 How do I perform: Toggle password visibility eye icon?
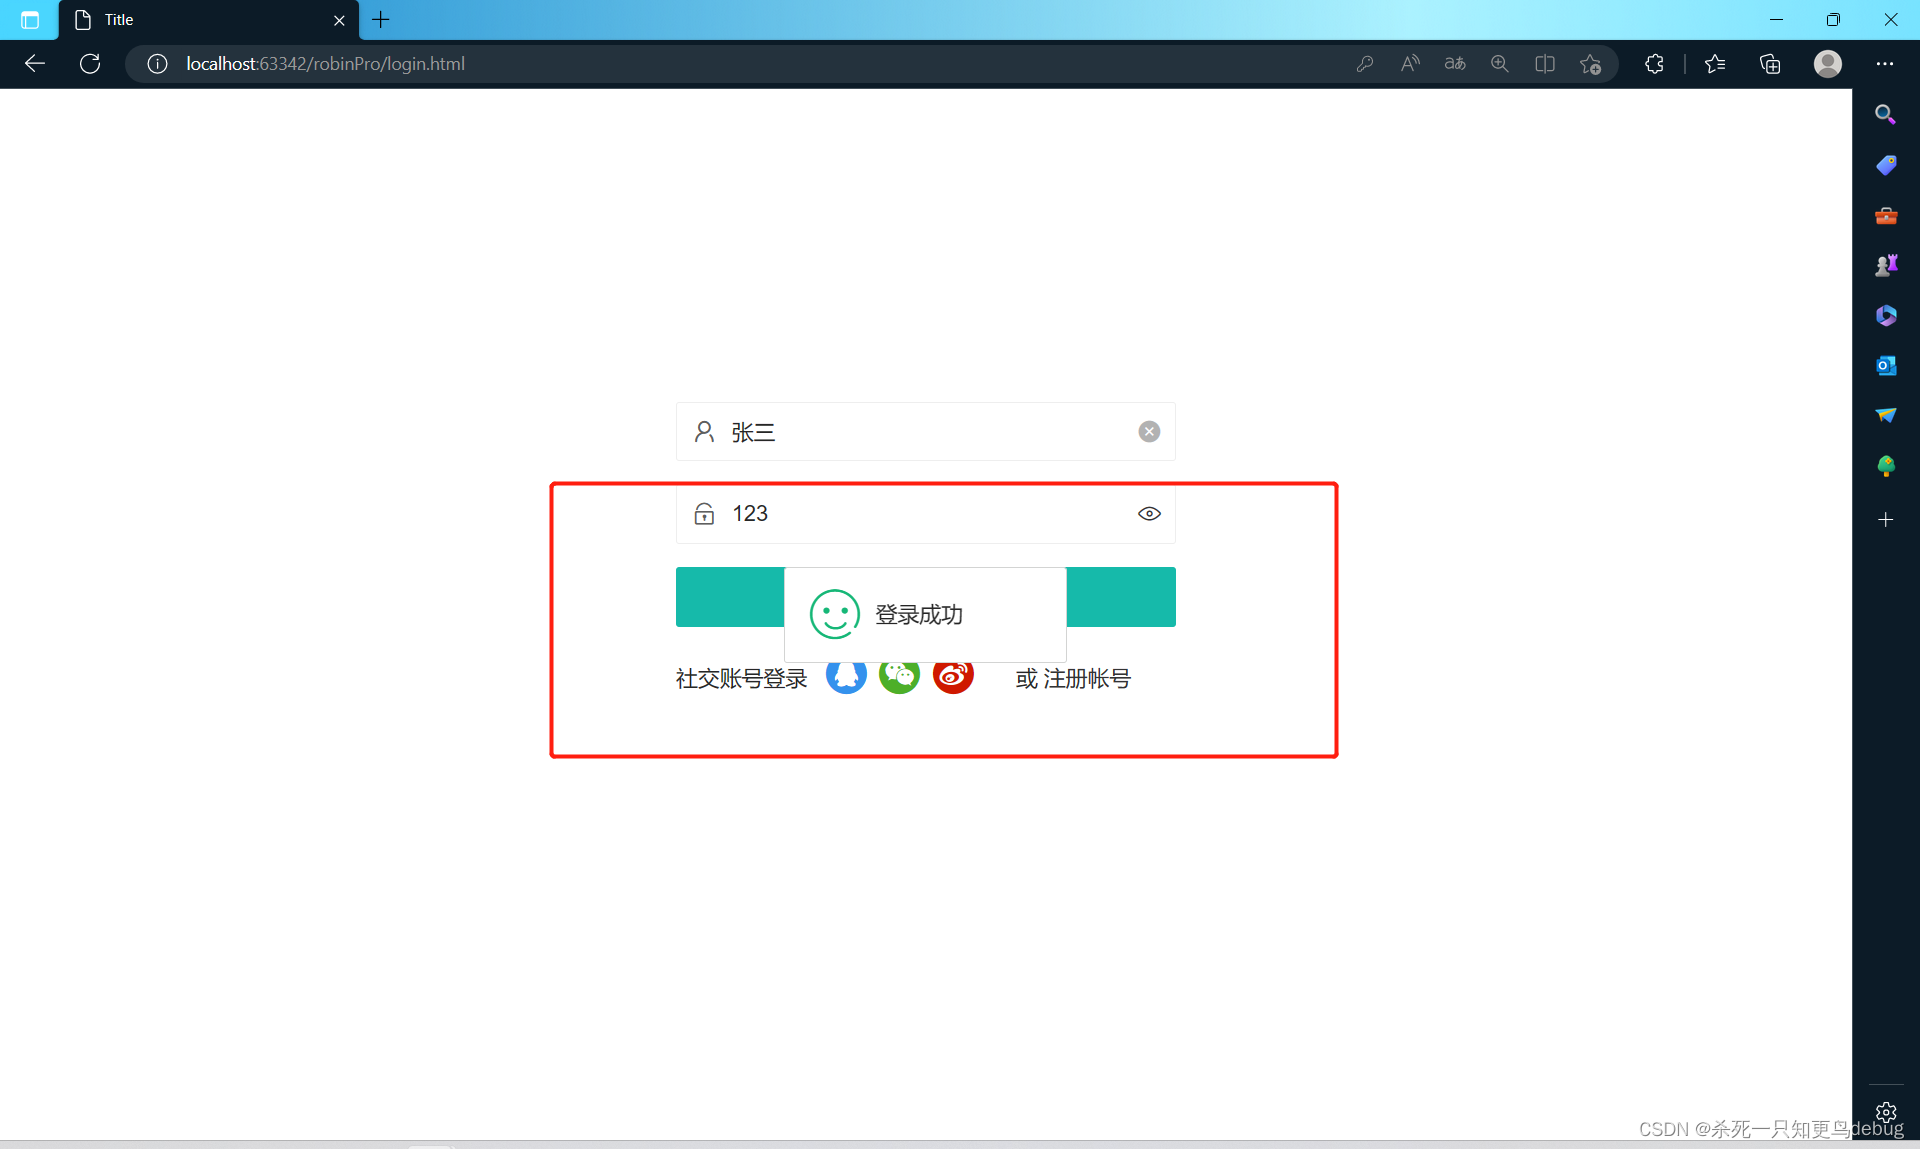pos(1149,514)
